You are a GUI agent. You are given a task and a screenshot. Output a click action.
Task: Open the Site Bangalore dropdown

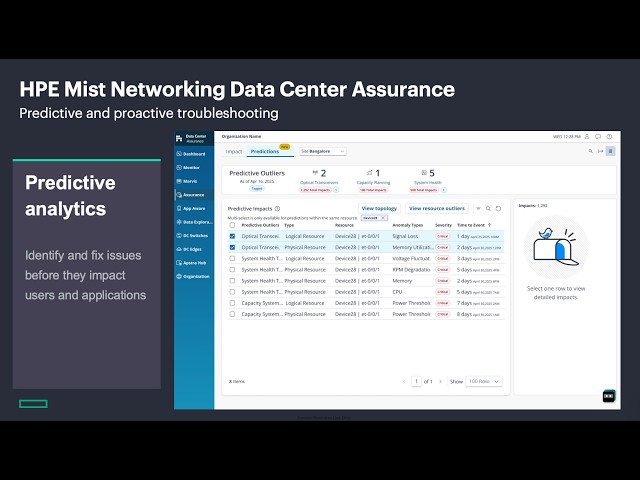[322, 151]
